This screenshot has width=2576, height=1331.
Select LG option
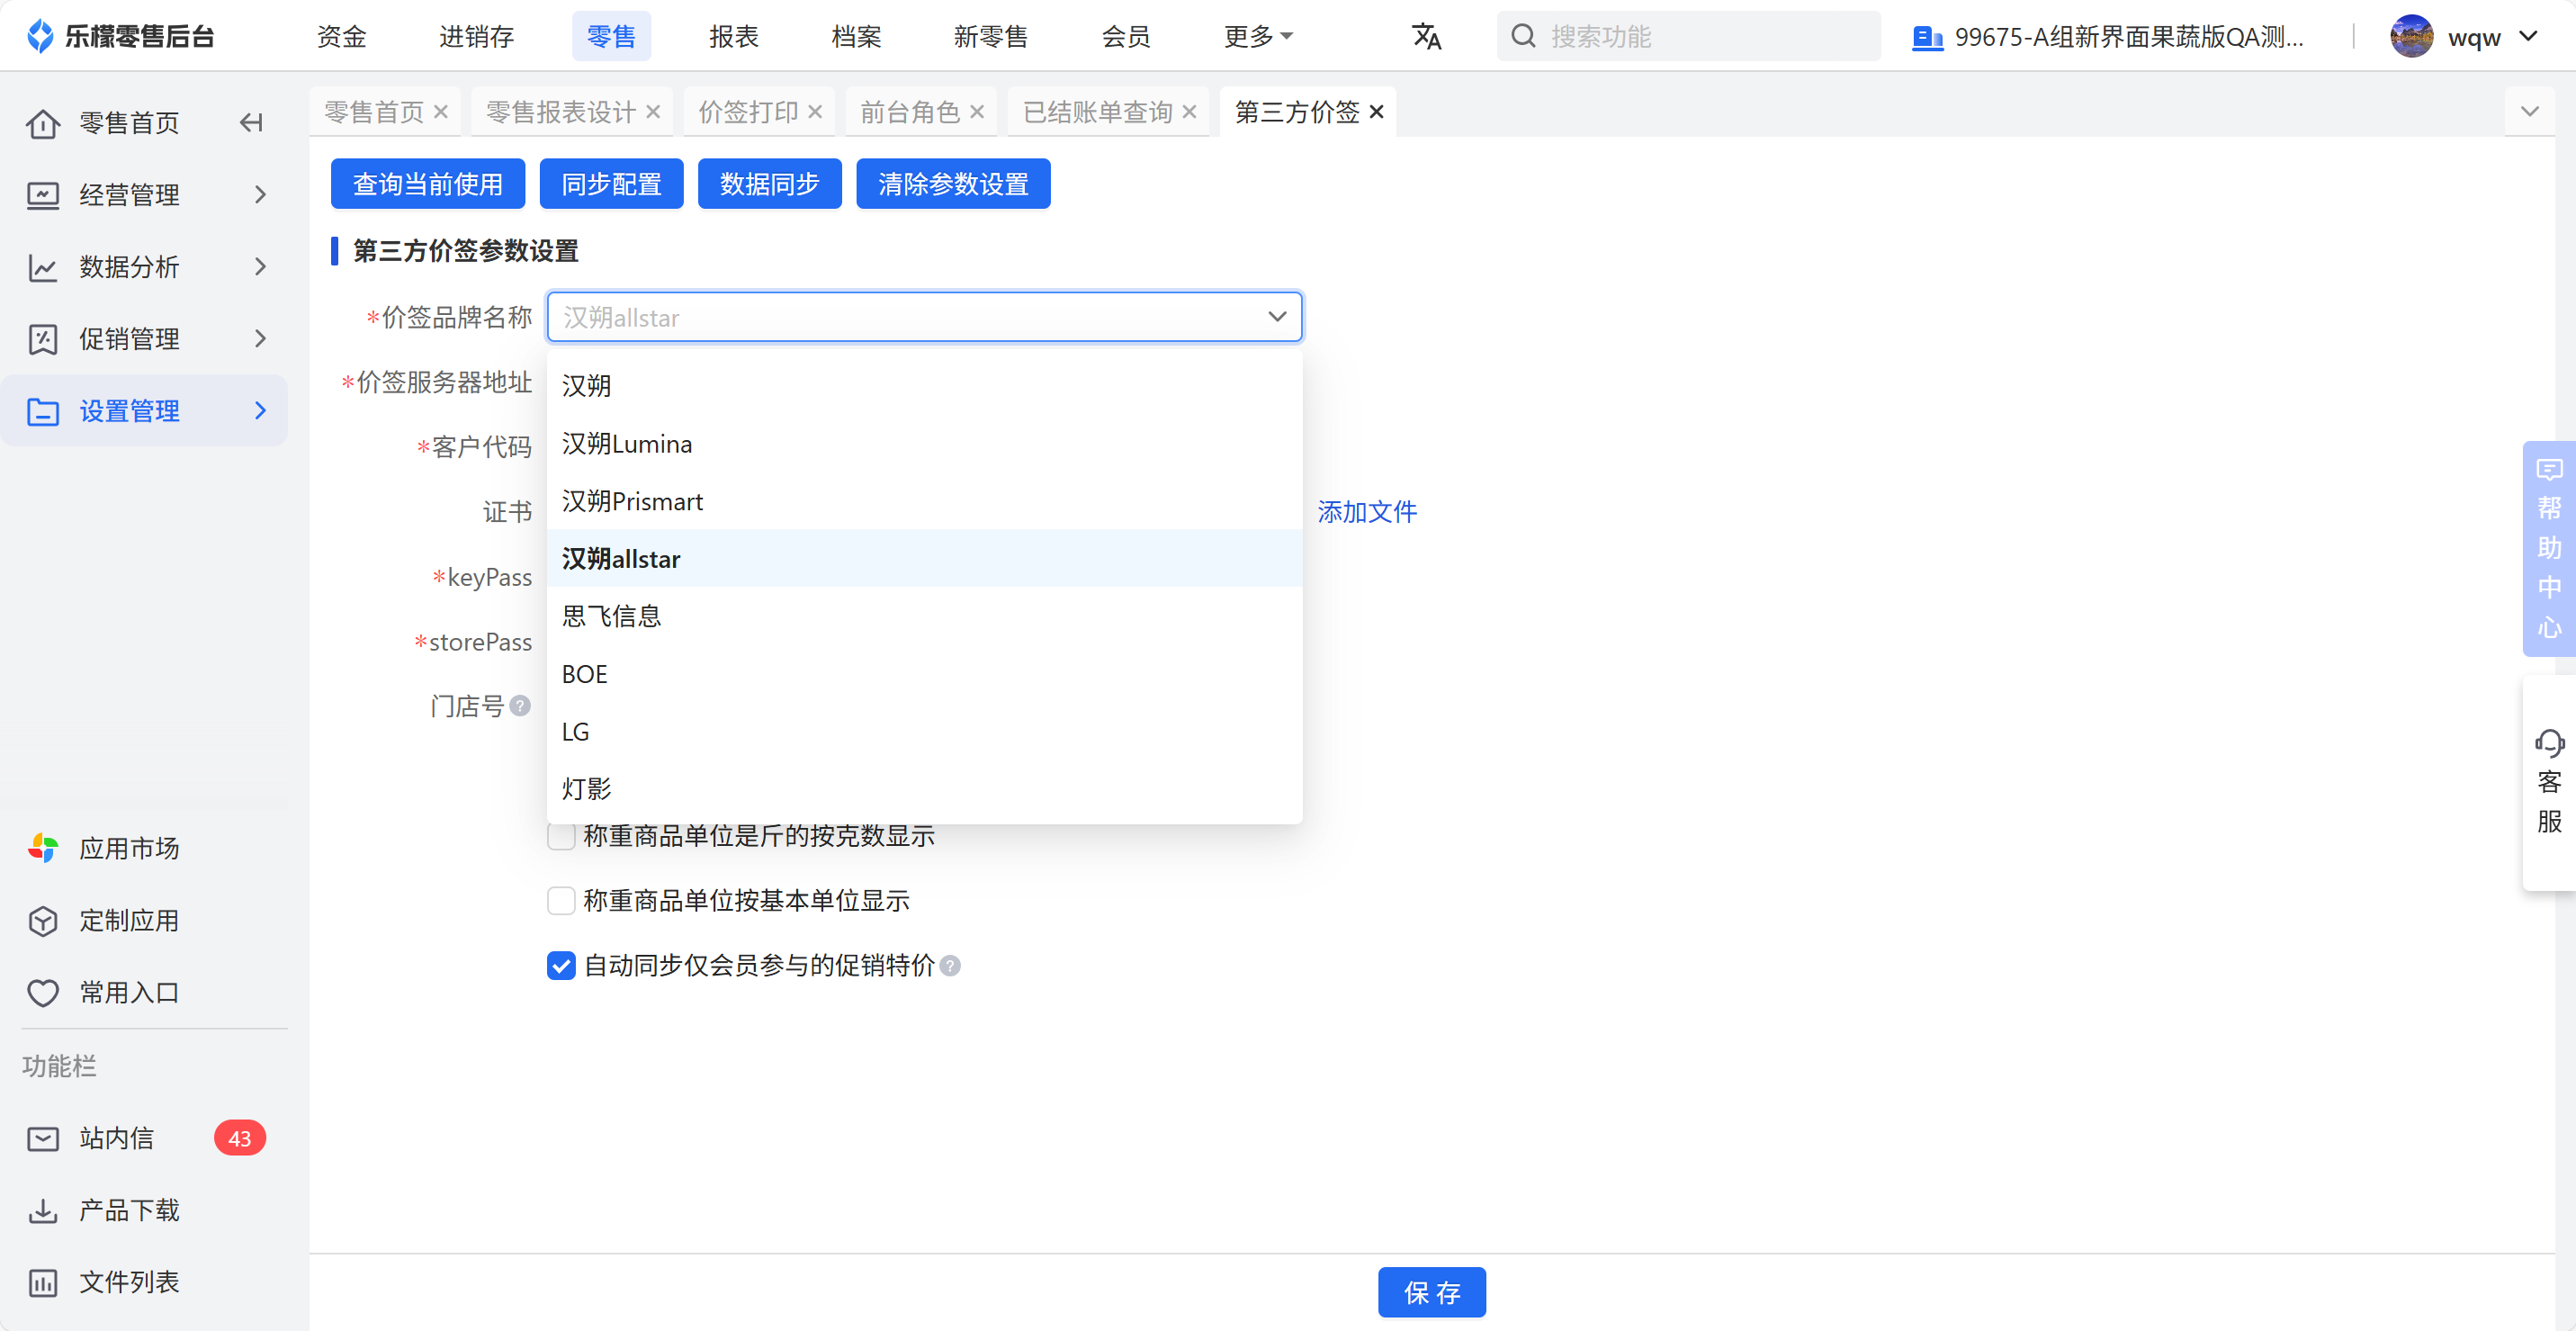[x=924, y=732]
